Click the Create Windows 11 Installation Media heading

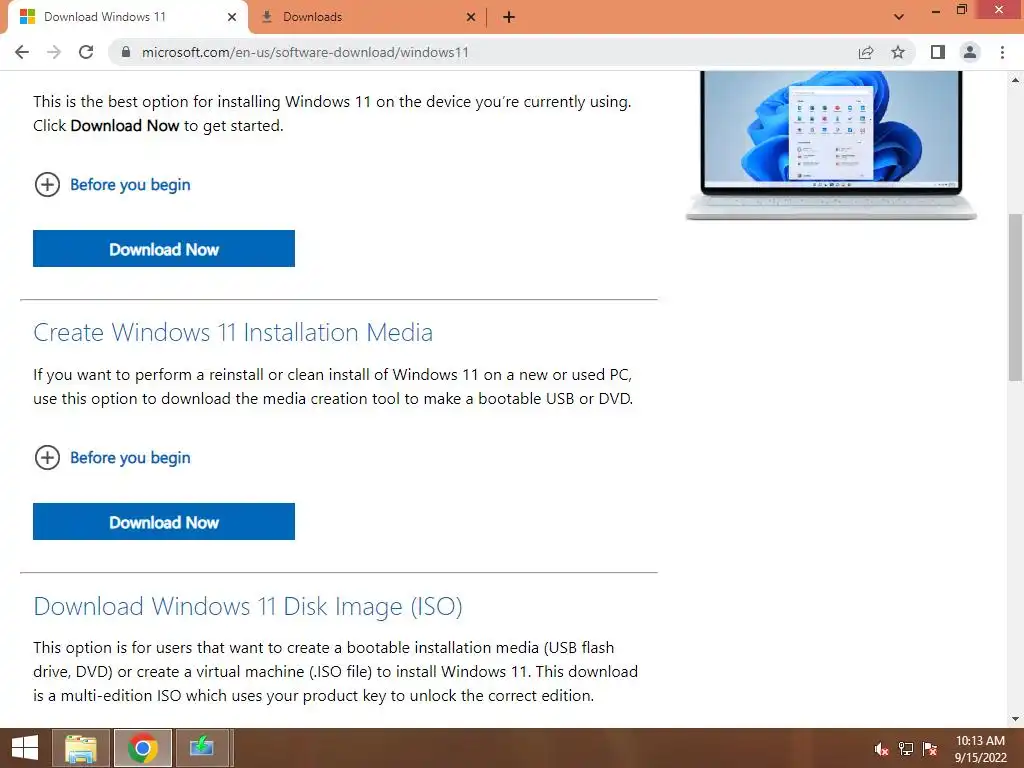click(x=233, y=332)
